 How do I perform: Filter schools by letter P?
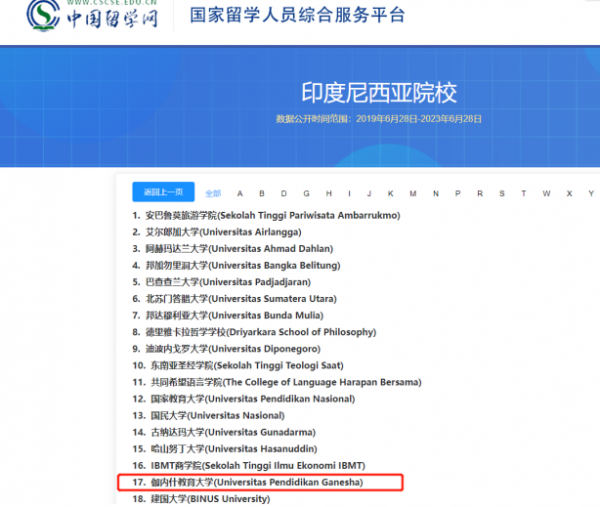(457, 194)
